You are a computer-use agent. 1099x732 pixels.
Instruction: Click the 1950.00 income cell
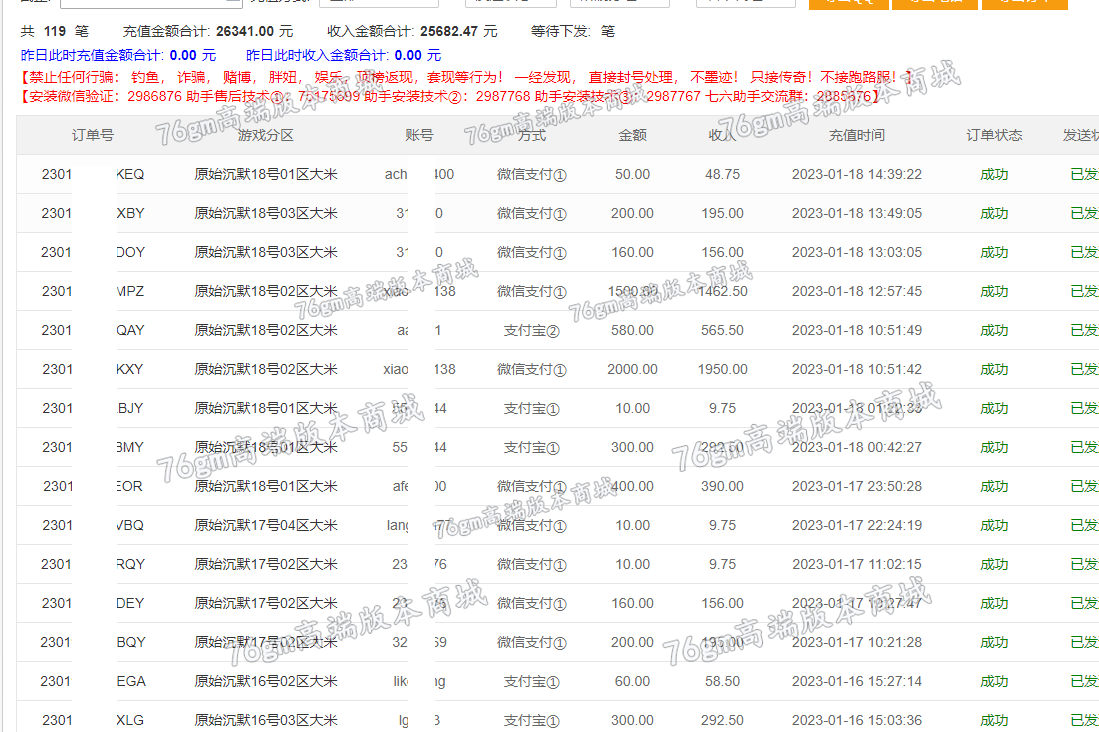pyautogui.click(x=723, y=370)
